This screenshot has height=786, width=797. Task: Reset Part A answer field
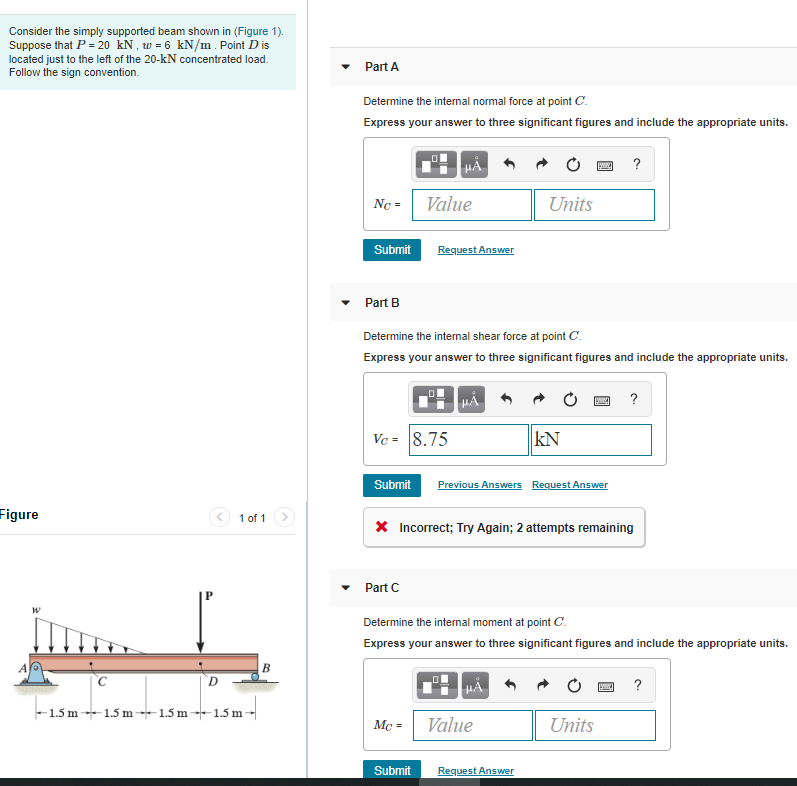573,164
